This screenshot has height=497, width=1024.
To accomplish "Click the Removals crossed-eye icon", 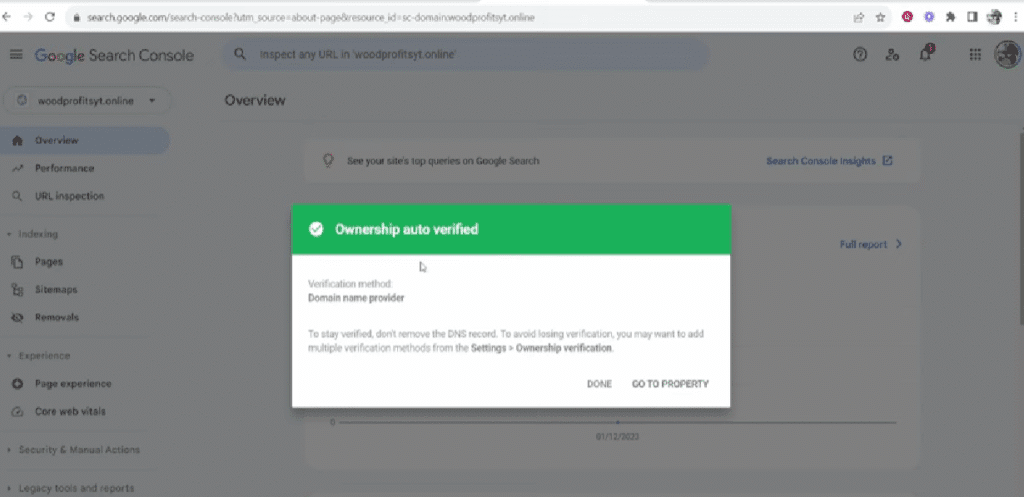I will tap(18, 317).
